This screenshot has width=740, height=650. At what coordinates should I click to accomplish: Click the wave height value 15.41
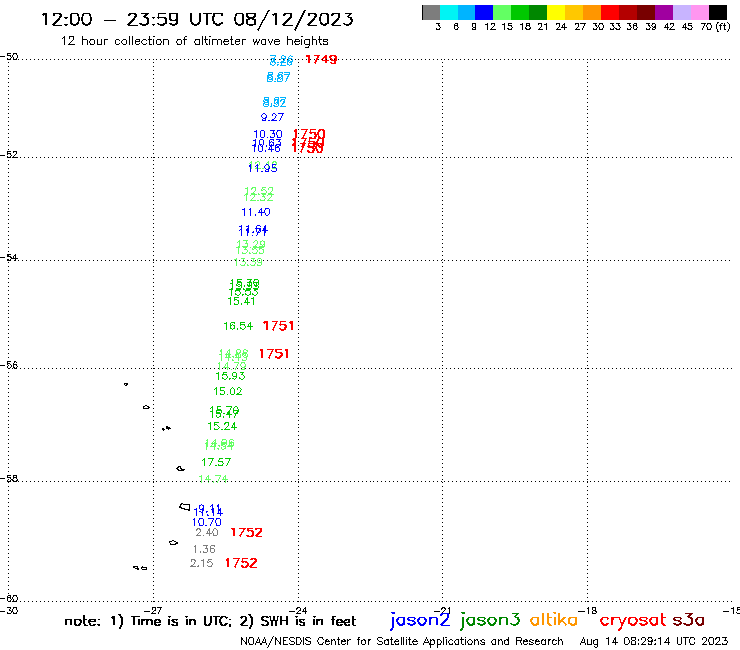coord(241,301)
